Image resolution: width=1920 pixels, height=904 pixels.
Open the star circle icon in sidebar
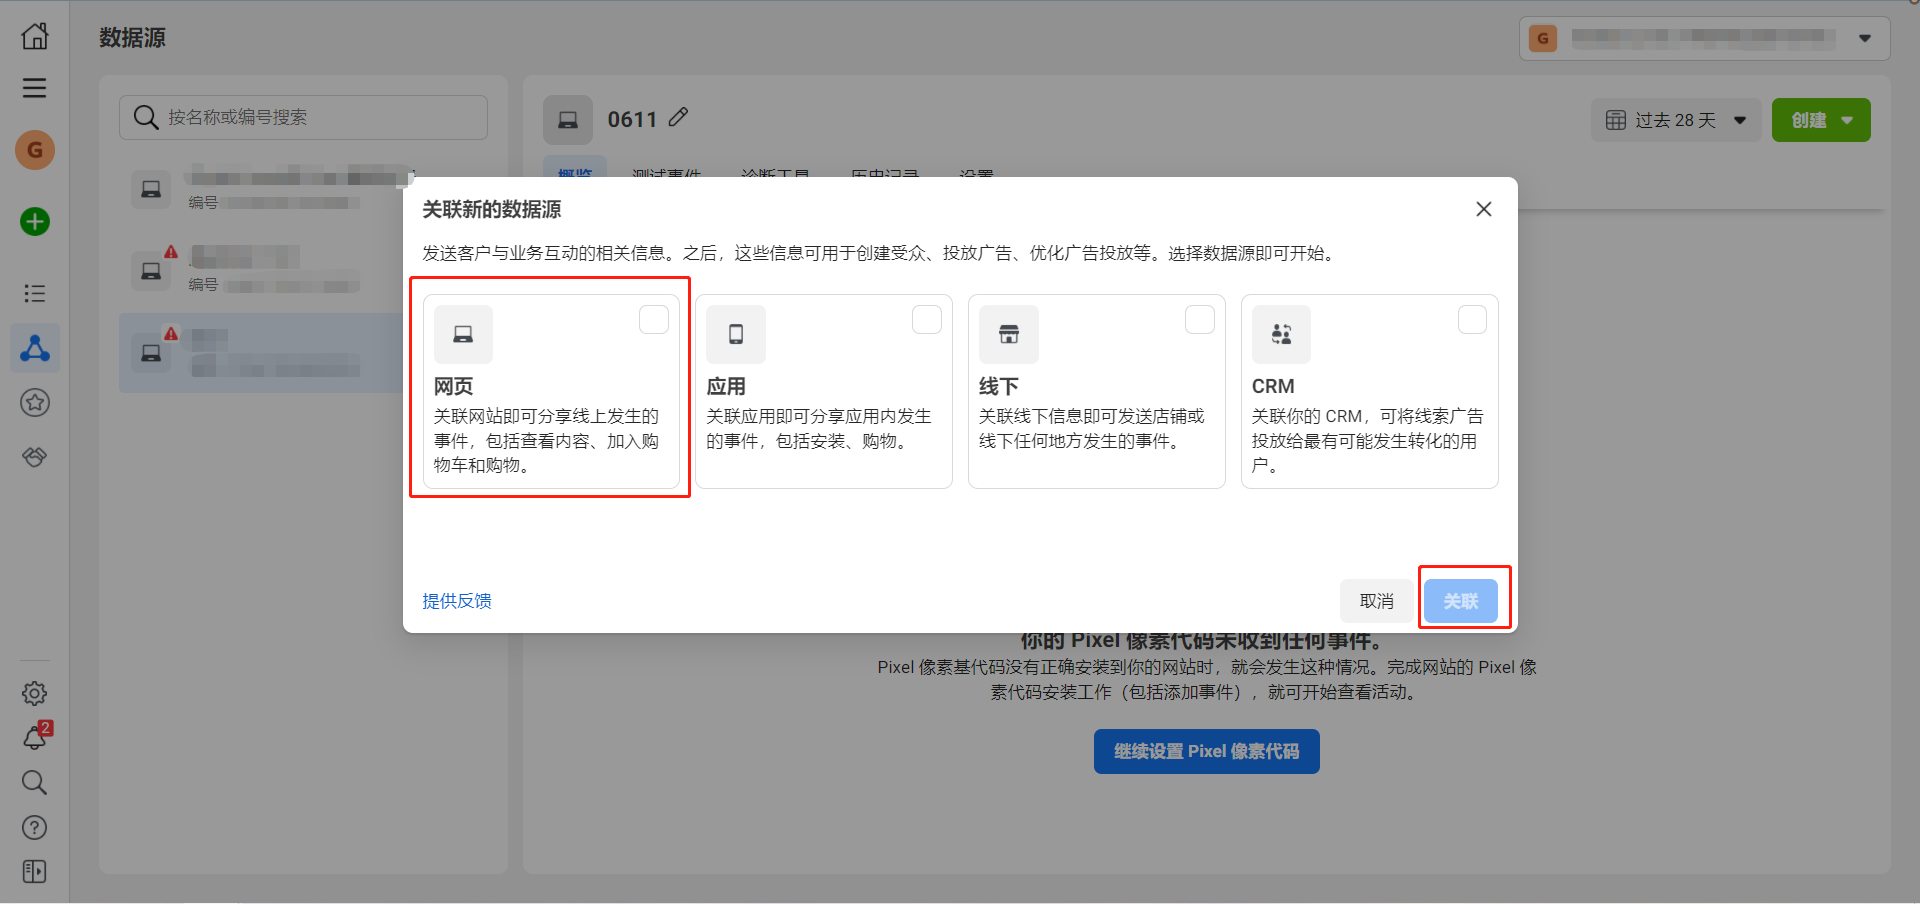[35, 403]
